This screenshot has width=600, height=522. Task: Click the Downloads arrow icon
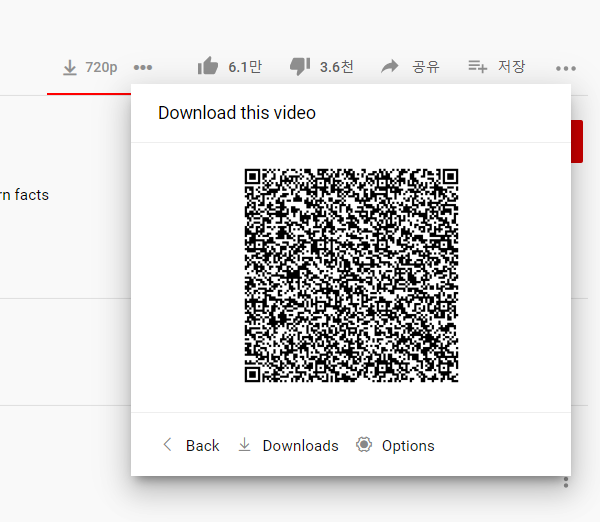pos(245,445)
